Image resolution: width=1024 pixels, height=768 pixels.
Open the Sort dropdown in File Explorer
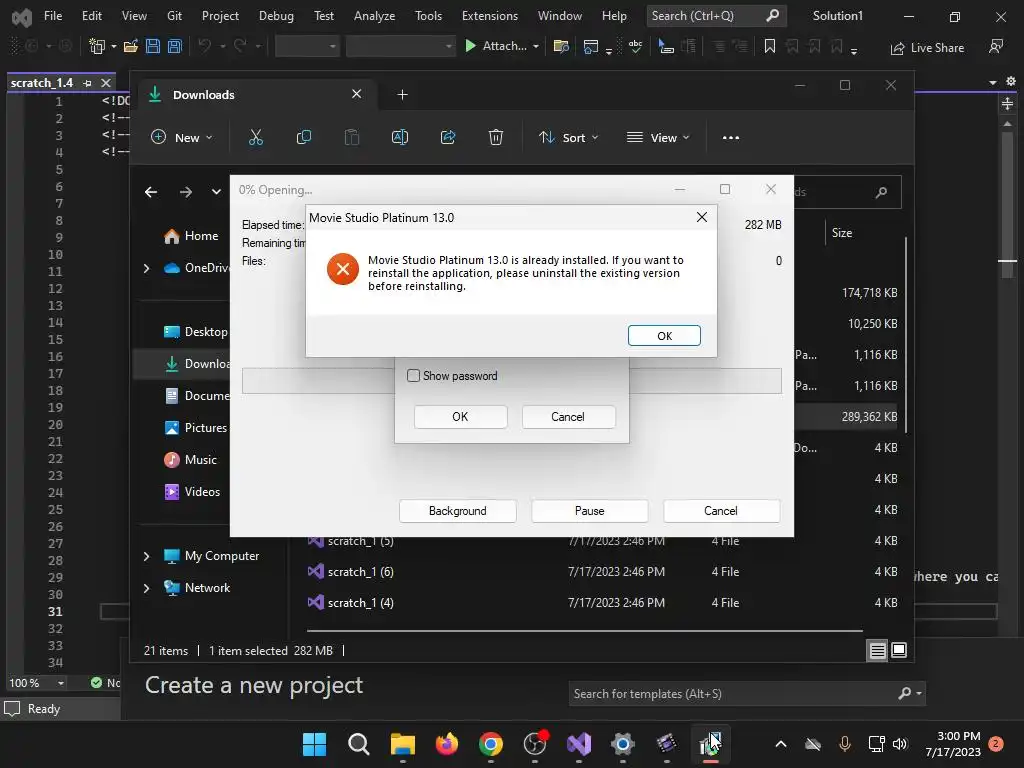pos(568,138)
